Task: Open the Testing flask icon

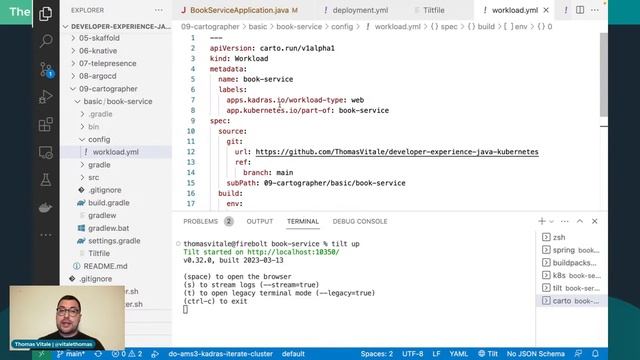Action: [x=46, y=180]
